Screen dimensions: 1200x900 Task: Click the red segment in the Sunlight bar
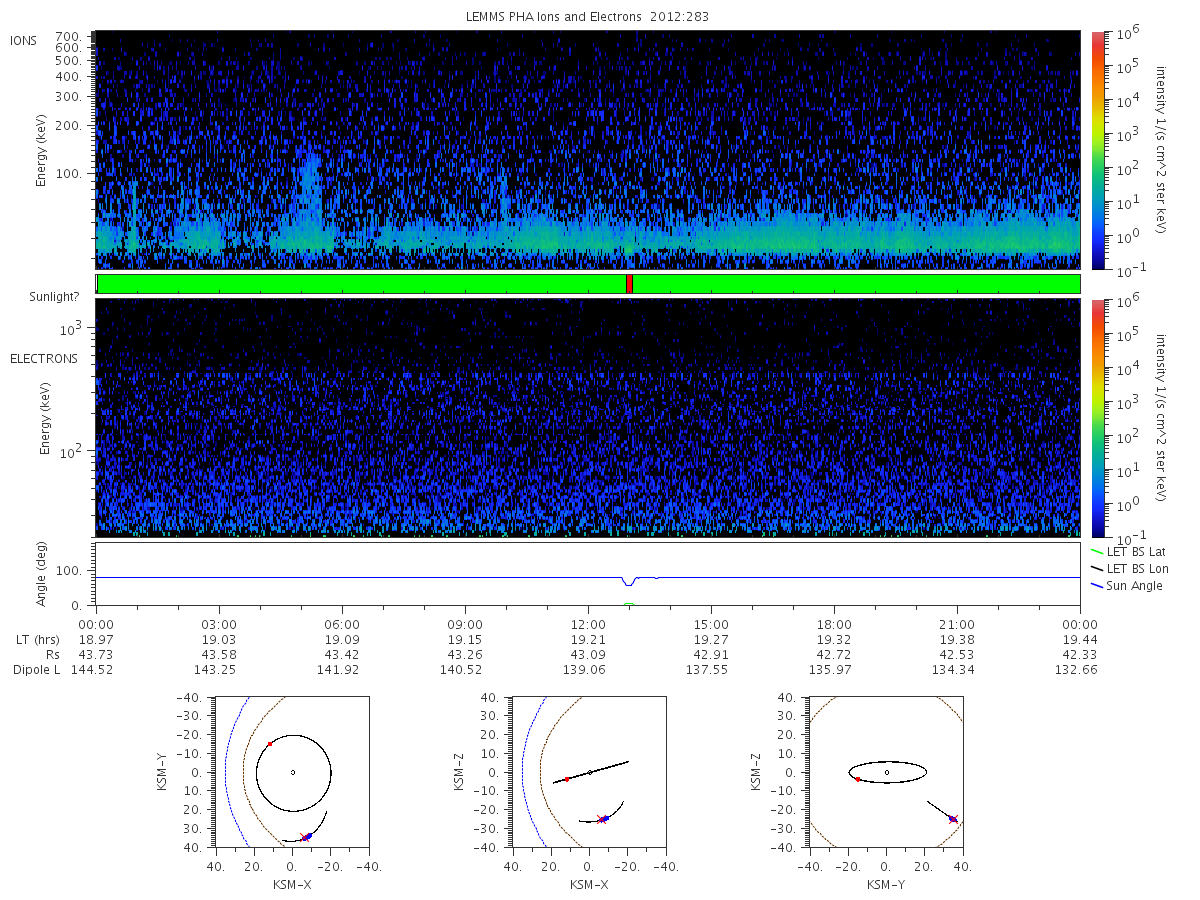[x=629, y=284]
